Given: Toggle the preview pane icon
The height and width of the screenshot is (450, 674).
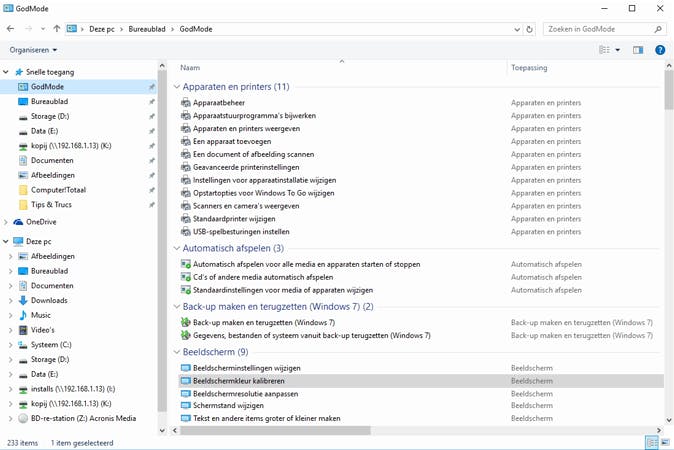Looking at the screenshot, I should (x=638, y=49).
